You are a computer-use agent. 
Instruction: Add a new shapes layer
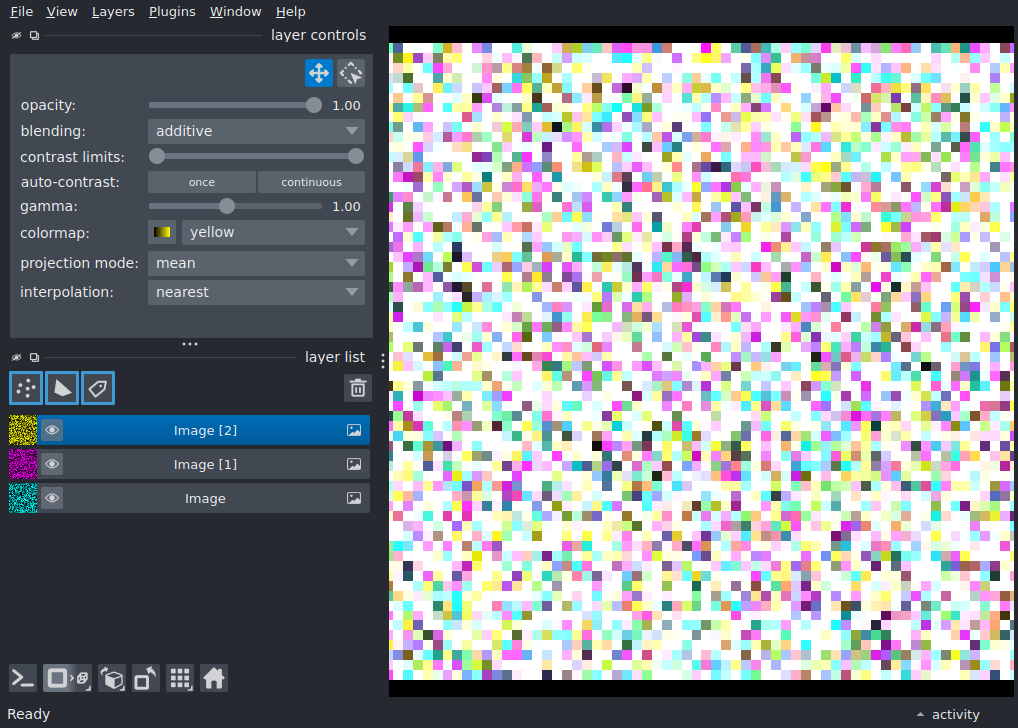click(62, 388)
